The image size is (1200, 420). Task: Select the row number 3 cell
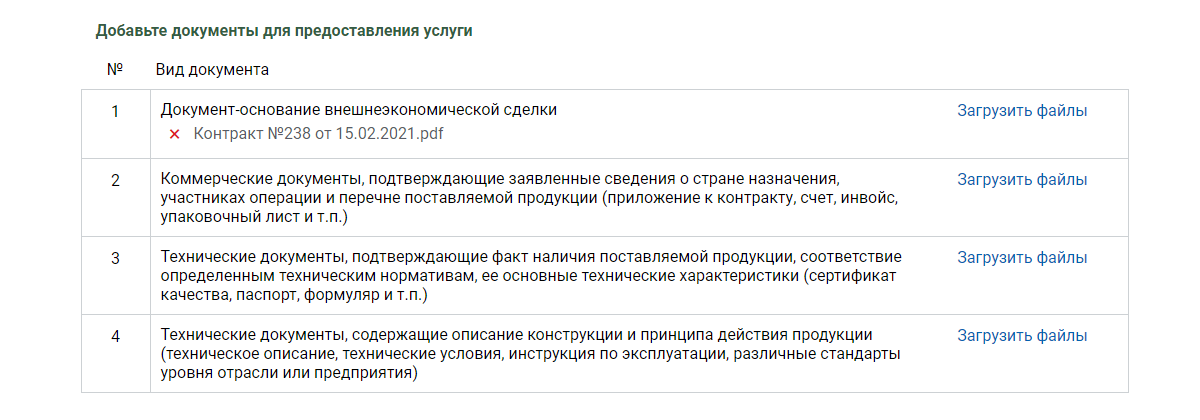pos(115,275)
